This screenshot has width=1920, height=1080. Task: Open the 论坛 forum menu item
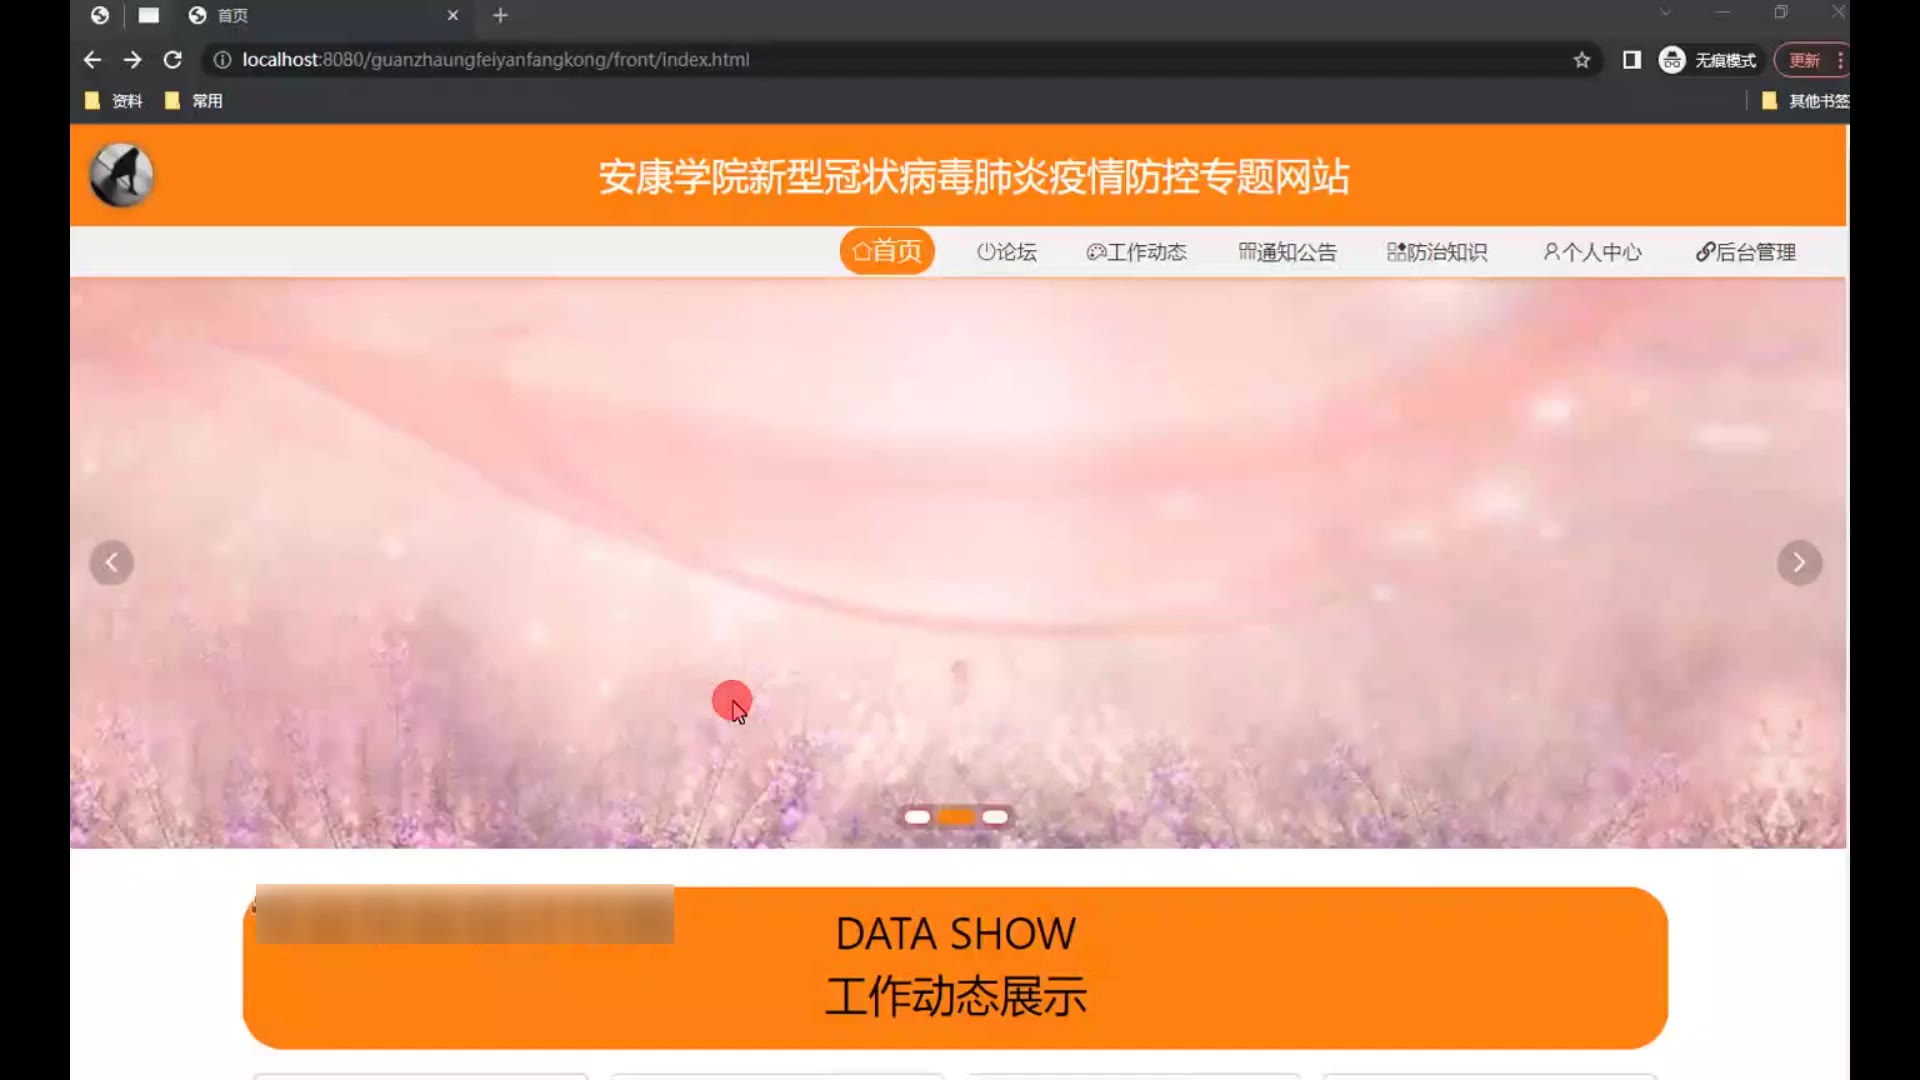tap(1006, 252)
